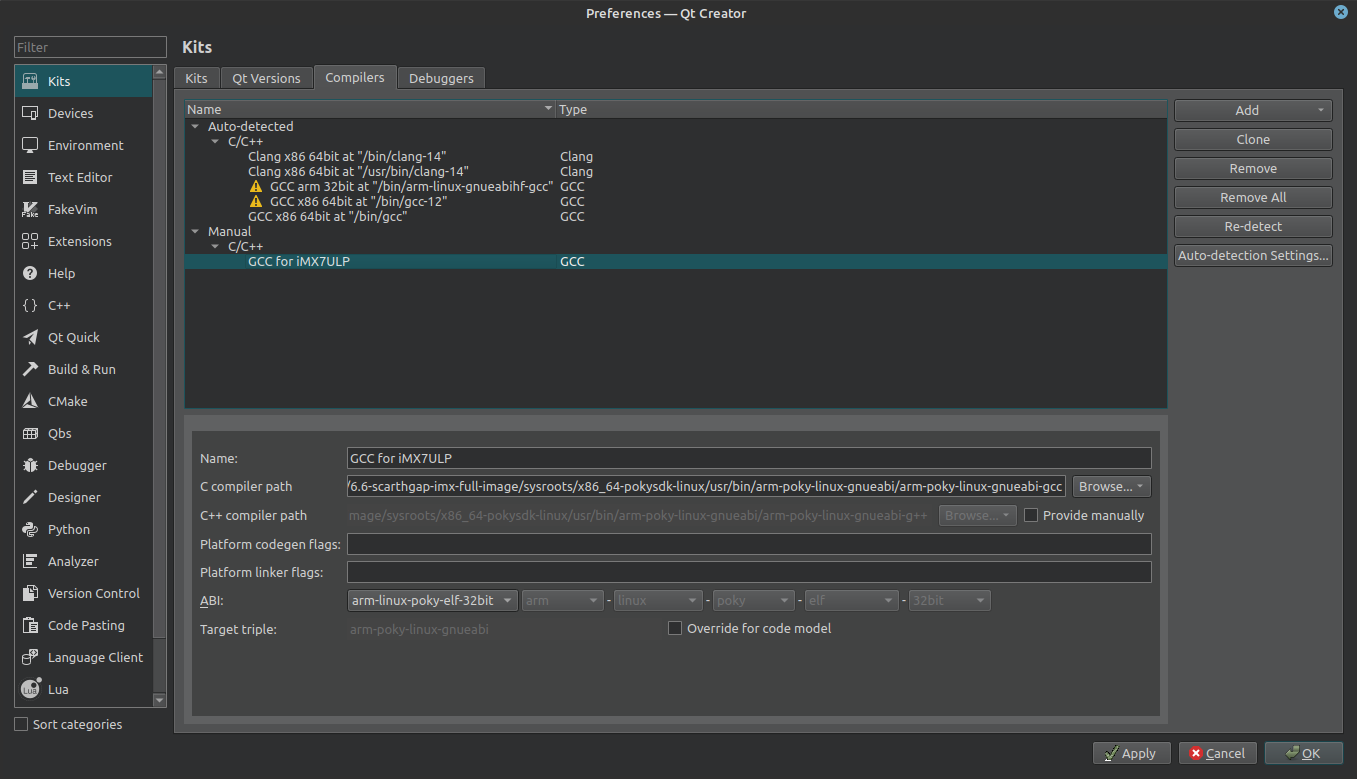Viewport: 1357px width, 779px height.
Task: Click the Apply button
Action: 1131,753
